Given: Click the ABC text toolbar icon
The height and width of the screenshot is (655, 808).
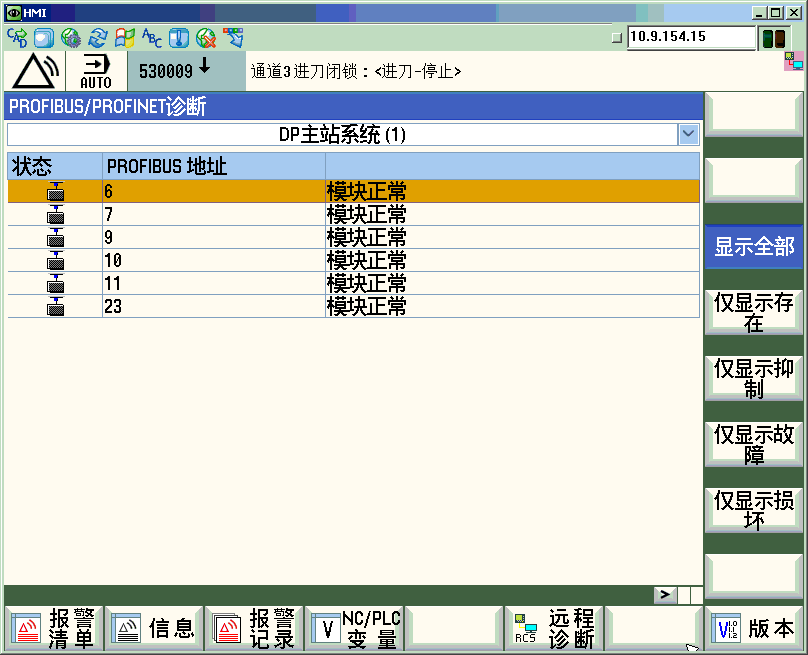Looking at the screenshot, I should click(x=152, y=38).
